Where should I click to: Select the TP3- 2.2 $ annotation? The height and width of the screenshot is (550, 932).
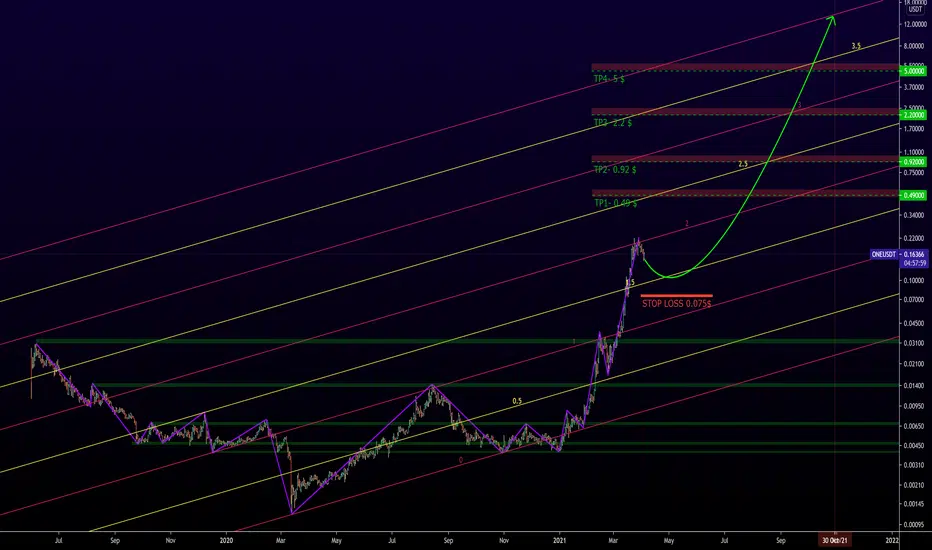pyautogui.click(x=612, y=123)
